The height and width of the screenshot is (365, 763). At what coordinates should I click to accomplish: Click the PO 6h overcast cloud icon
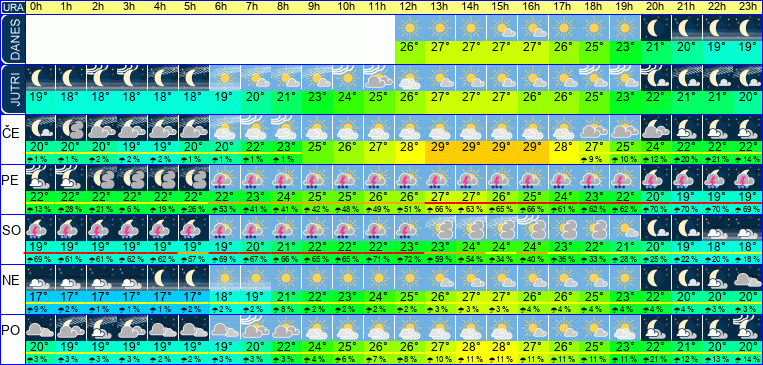tap(224, 328)
